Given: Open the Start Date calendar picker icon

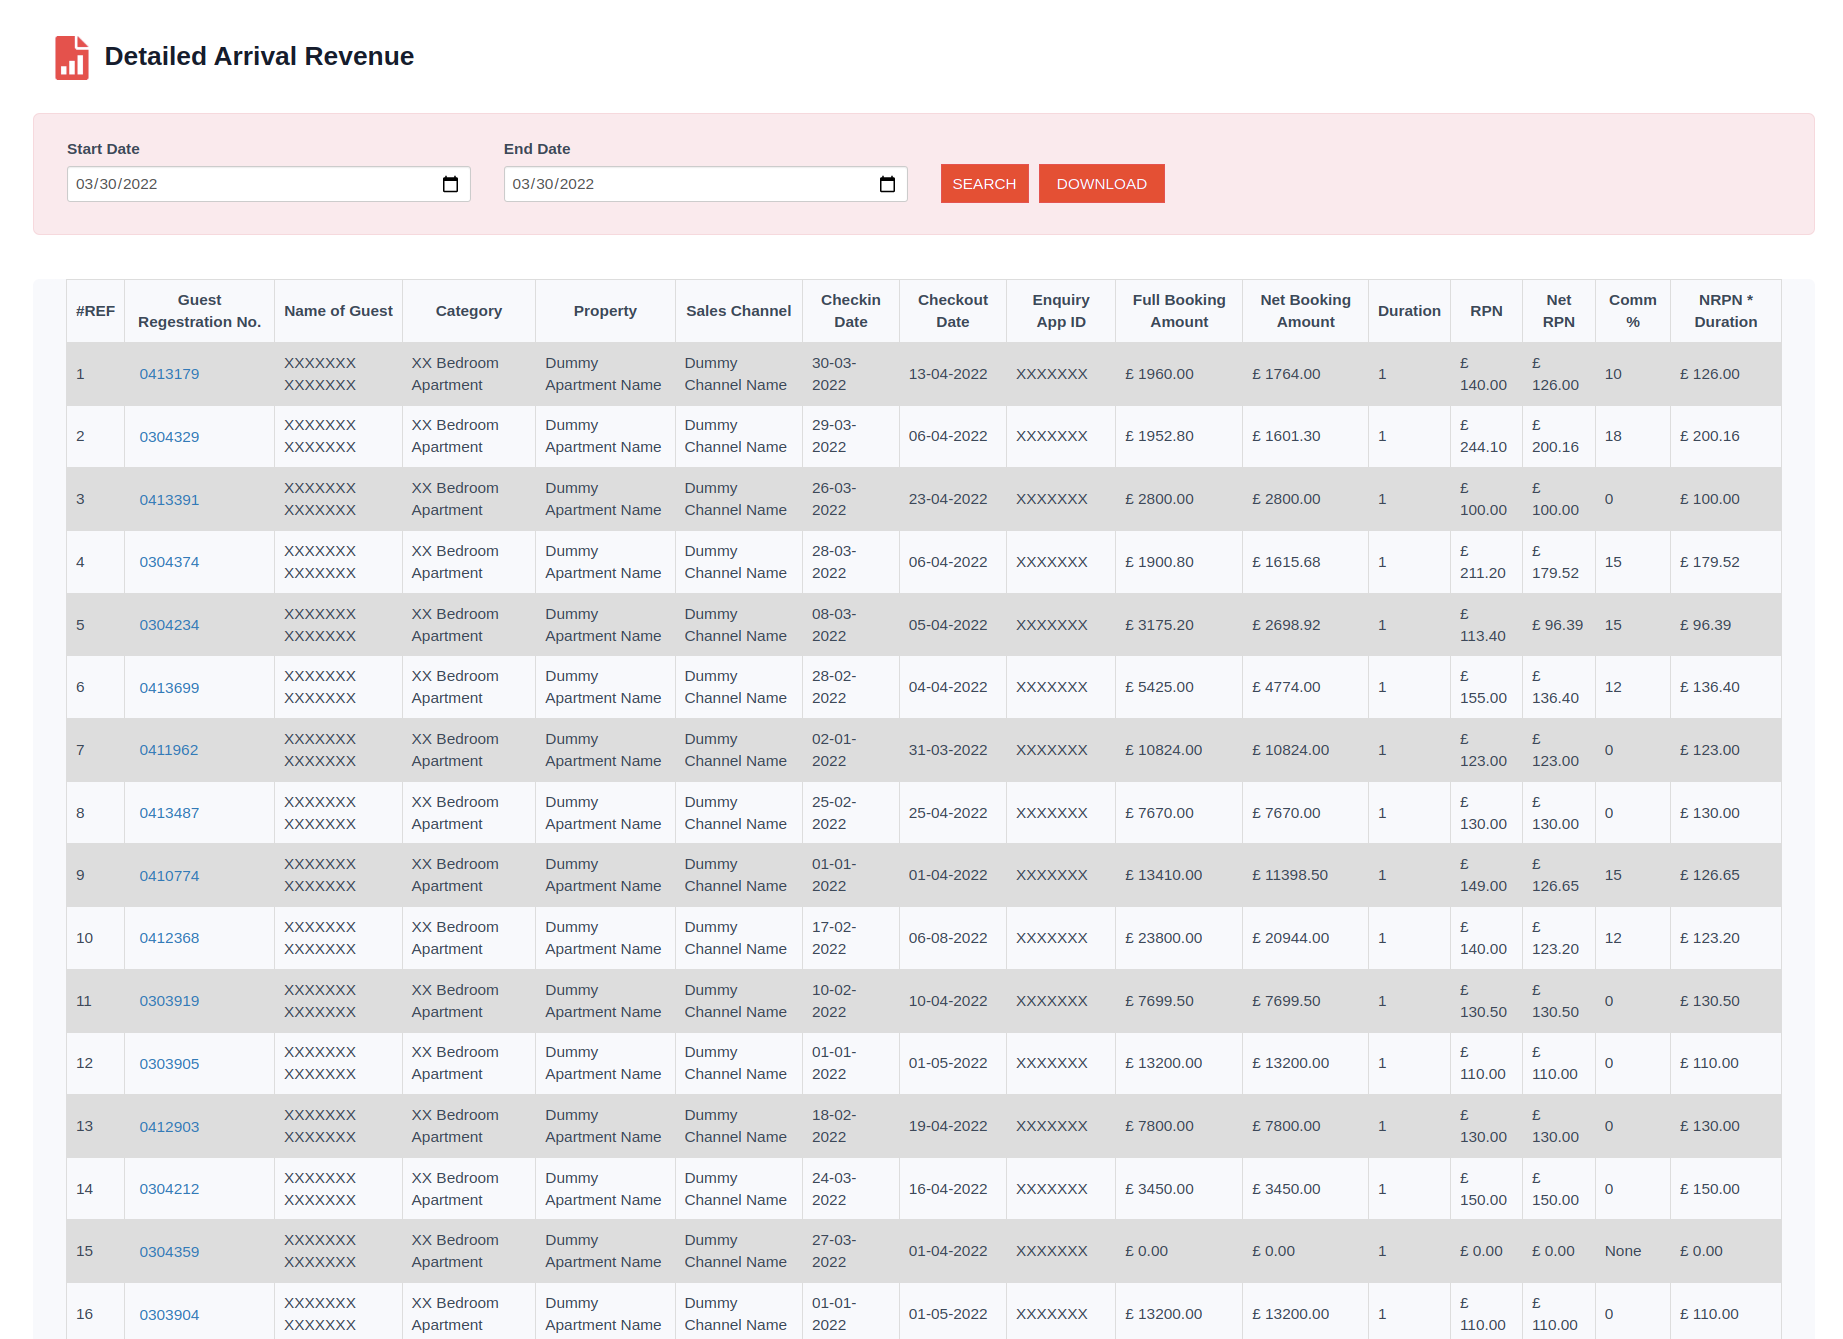Looking at the screenshot, I should (x=450, y=184).
